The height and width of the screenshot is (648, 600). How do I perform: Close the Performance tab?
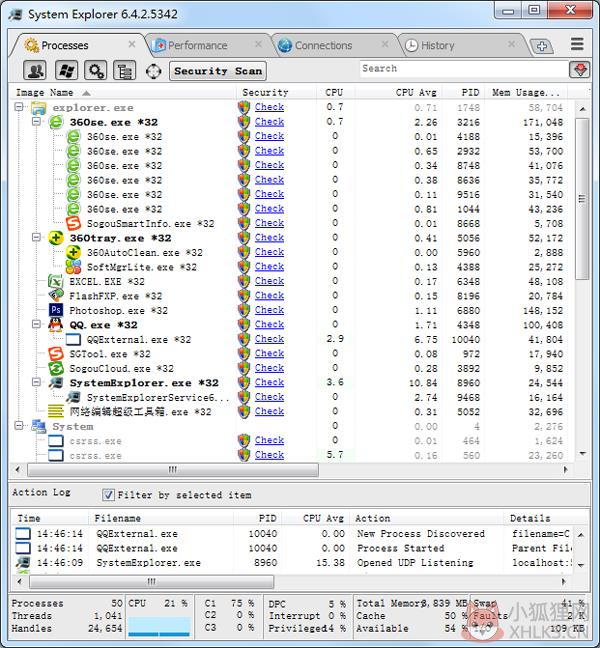(x=258, y=44)
